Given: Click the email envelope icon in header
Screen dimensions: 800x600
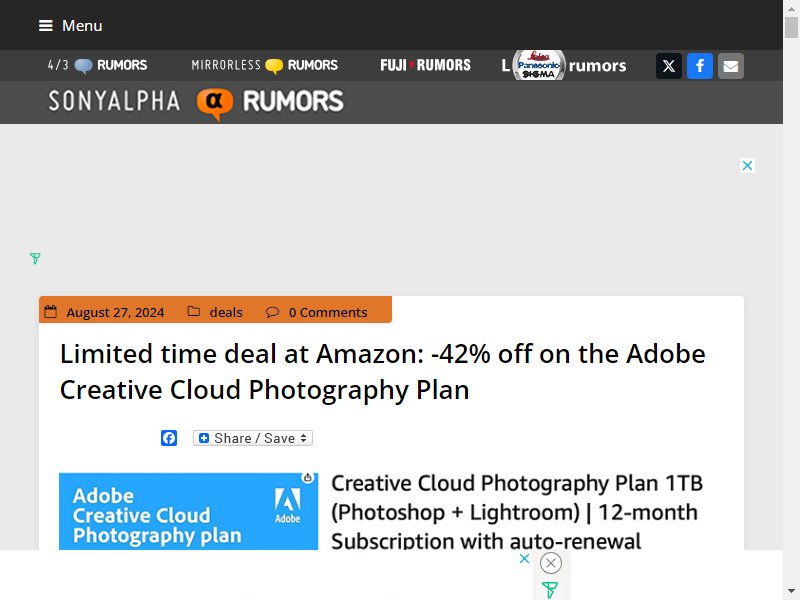Looking at the screenshot, I should coord(731,66).
